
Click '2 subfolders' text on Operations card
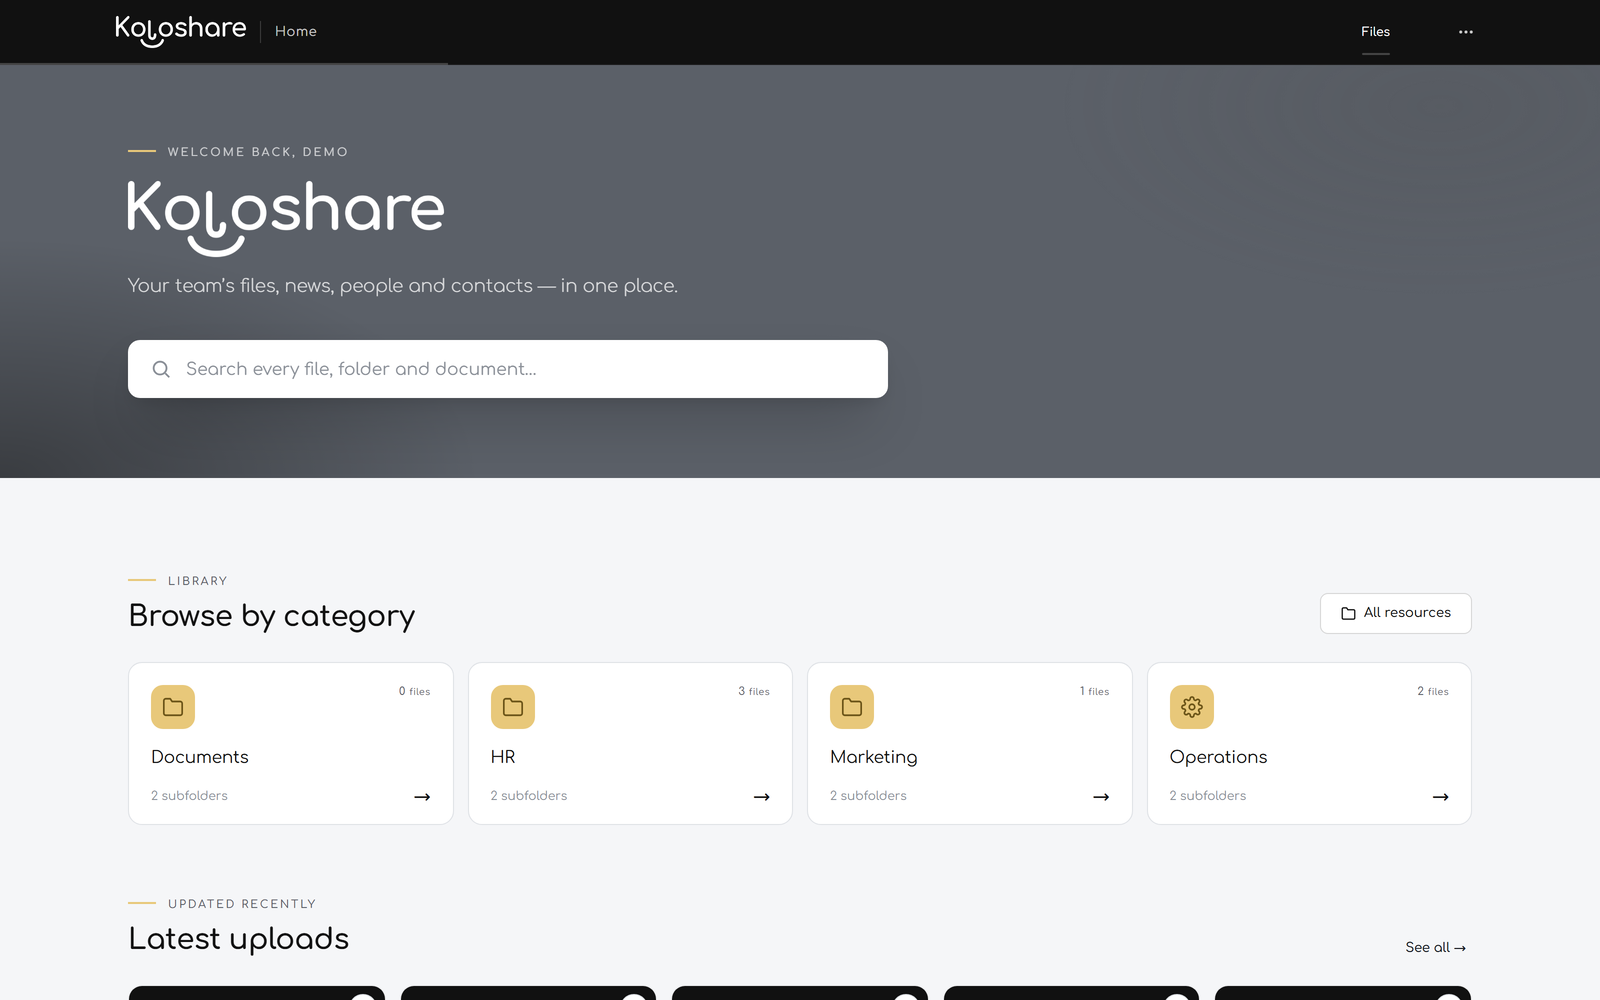click(1208, 796)
